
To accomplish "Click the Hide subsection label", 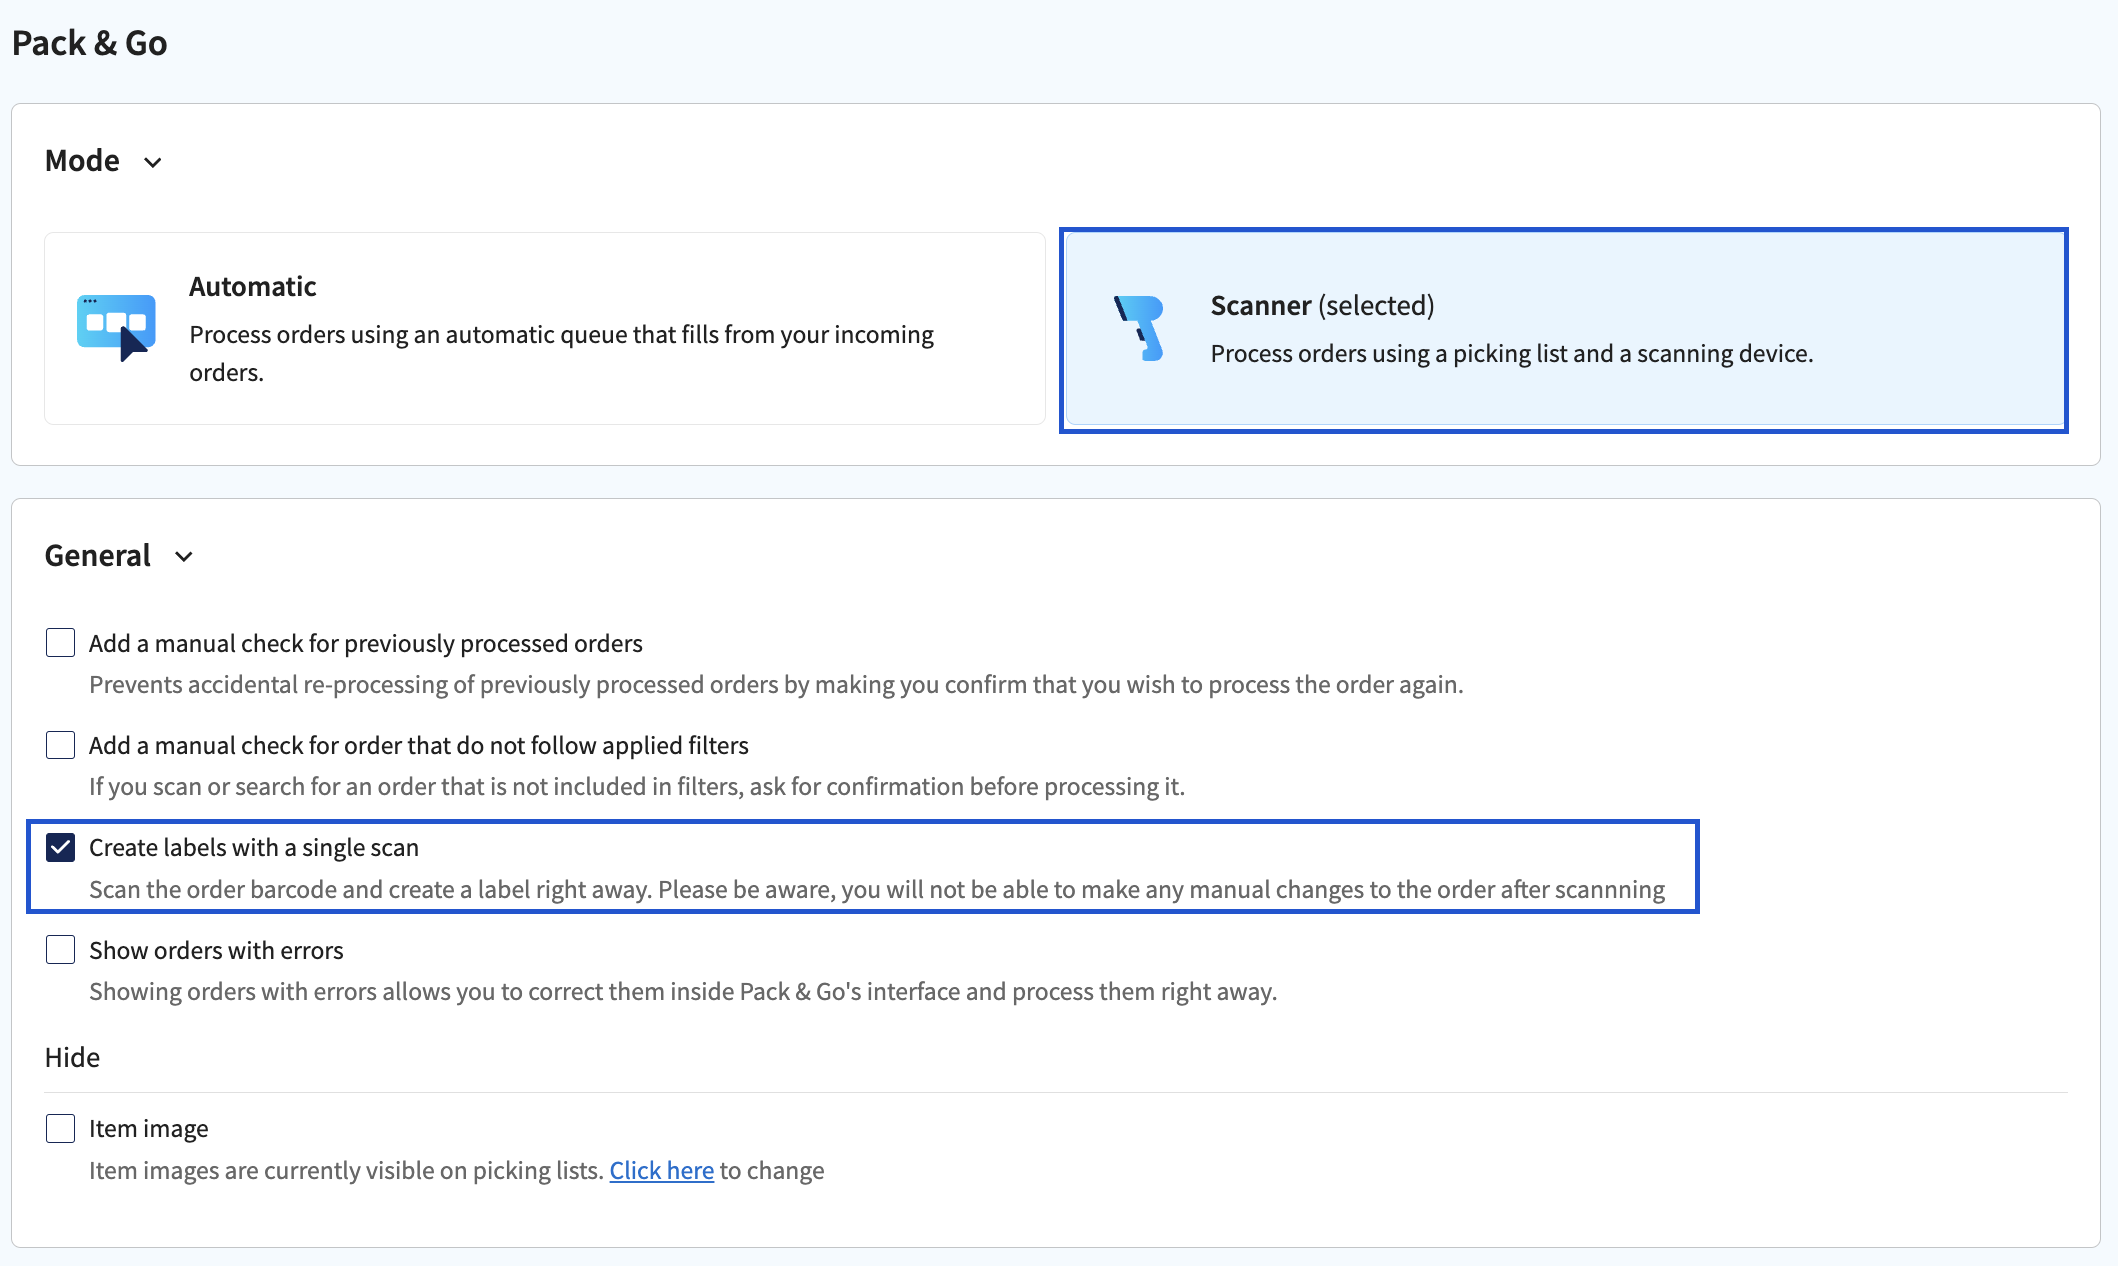I will tap(72, 1058).
